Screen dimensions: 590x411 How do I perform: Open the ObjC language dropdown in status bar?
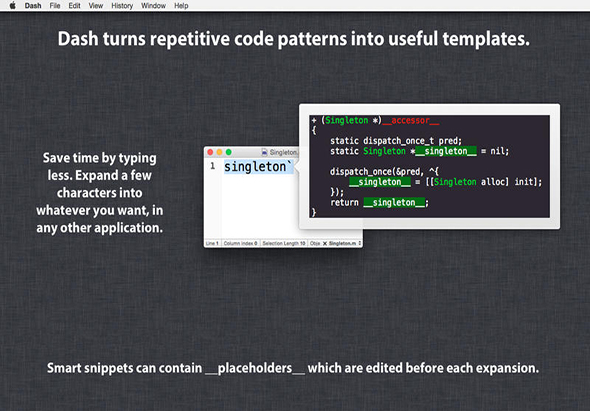[x=315, y=244]
